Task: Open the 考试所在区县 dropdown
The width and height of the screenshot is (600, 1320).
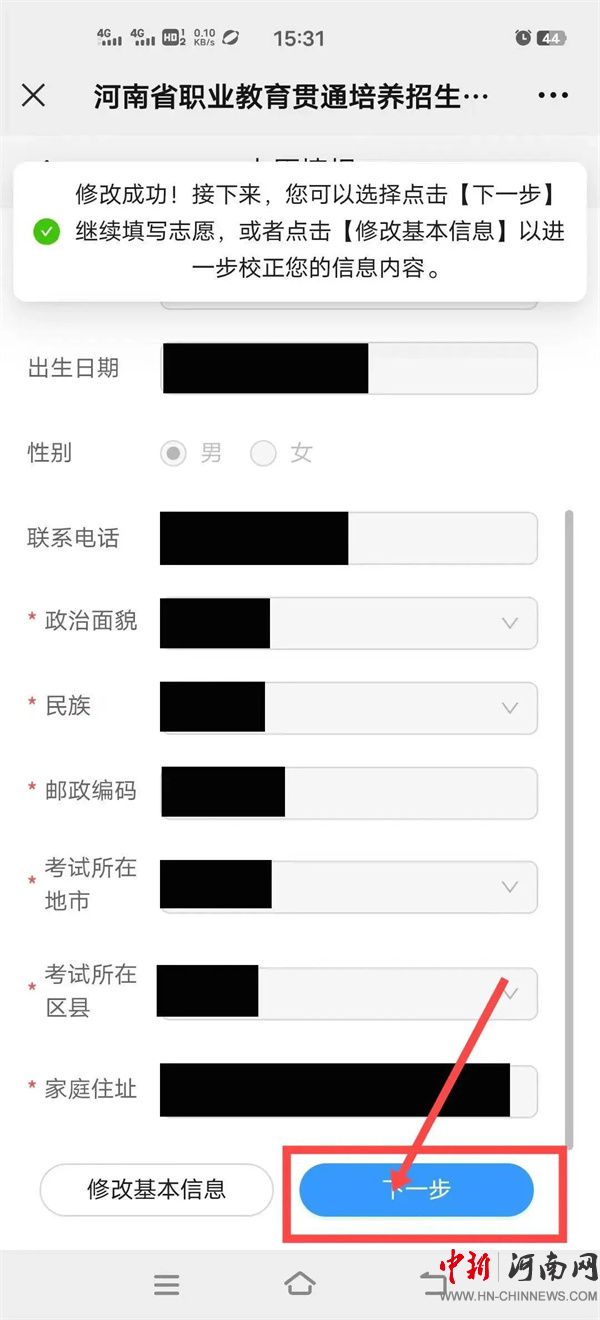Action: 511,993
